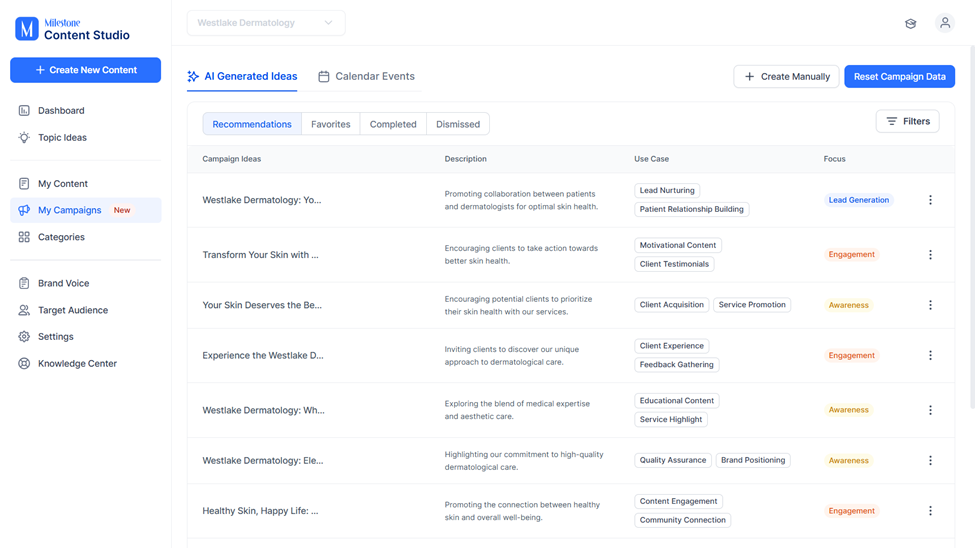This screenshot has height=548, width=975.
Task: Open options menu for Westlake Dermatology: Yo... row
Action: tap(930, 200)
